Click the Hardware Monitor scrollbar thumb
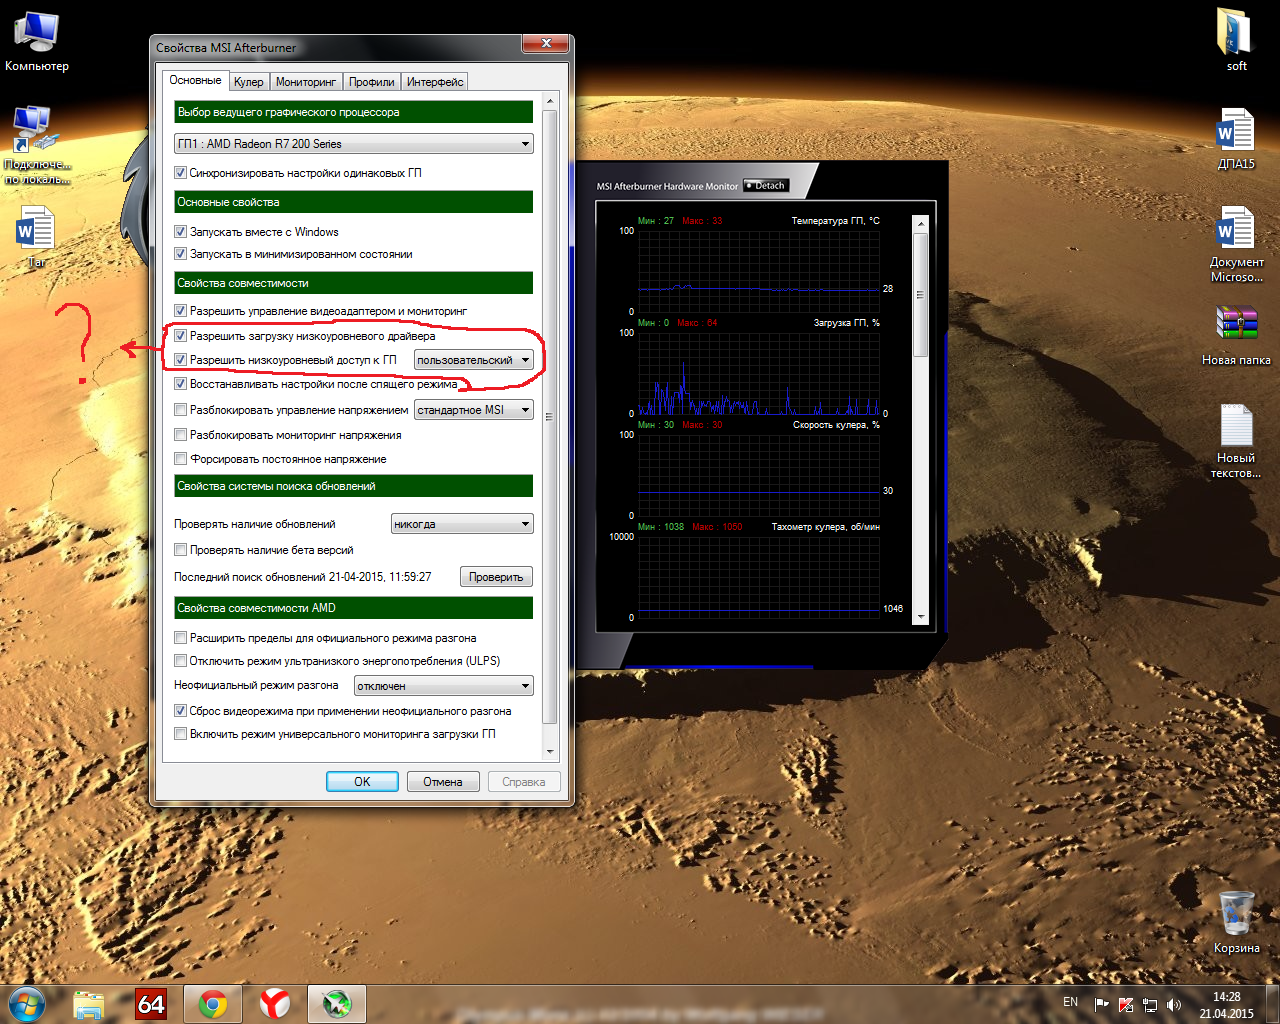Screen dimensions: 1280x1024 (921, 294)
